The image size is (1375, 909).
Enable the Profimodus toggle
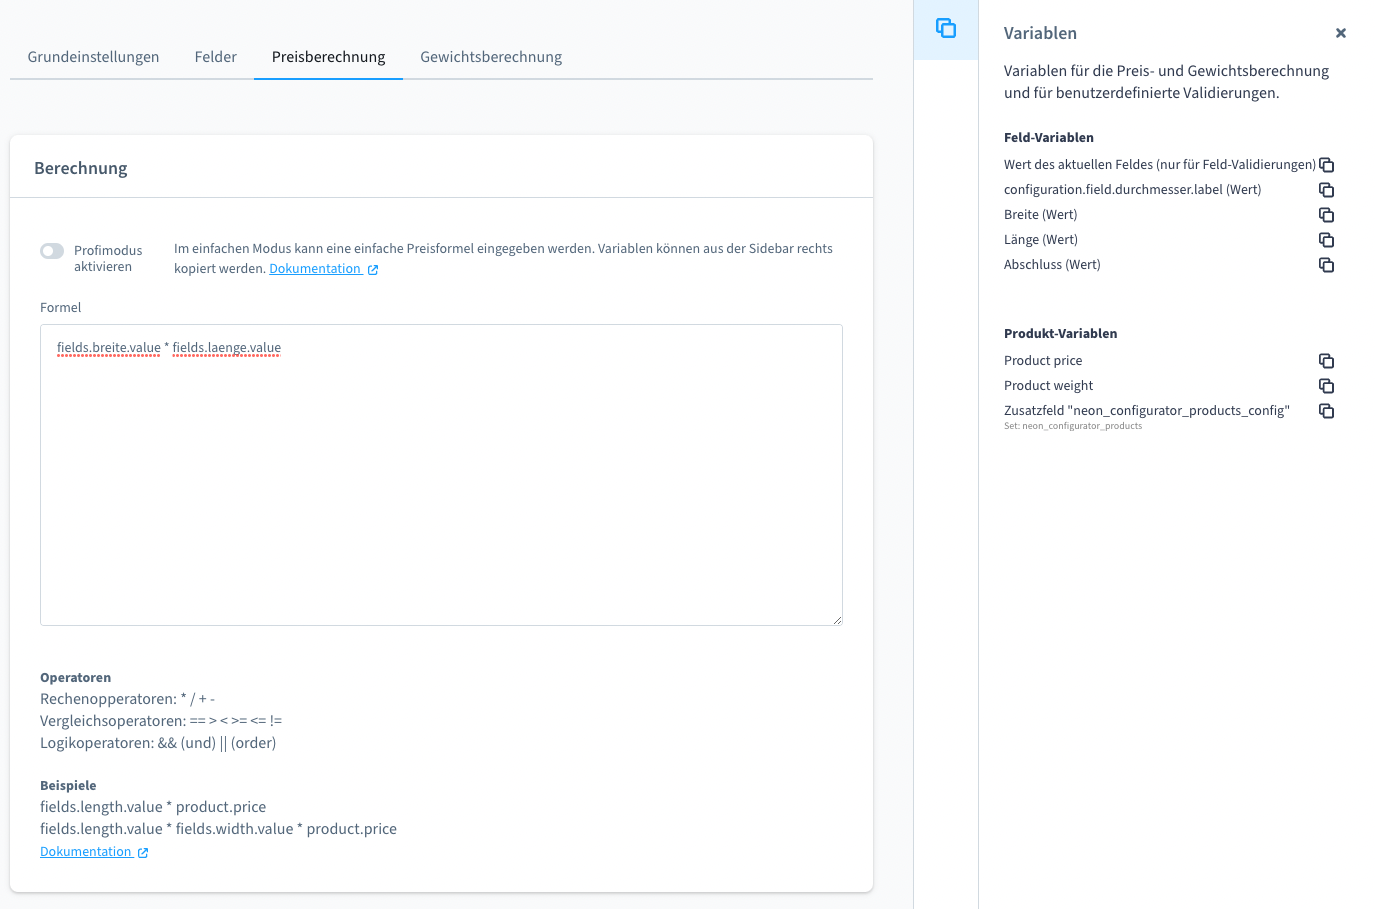click(52, 251)
